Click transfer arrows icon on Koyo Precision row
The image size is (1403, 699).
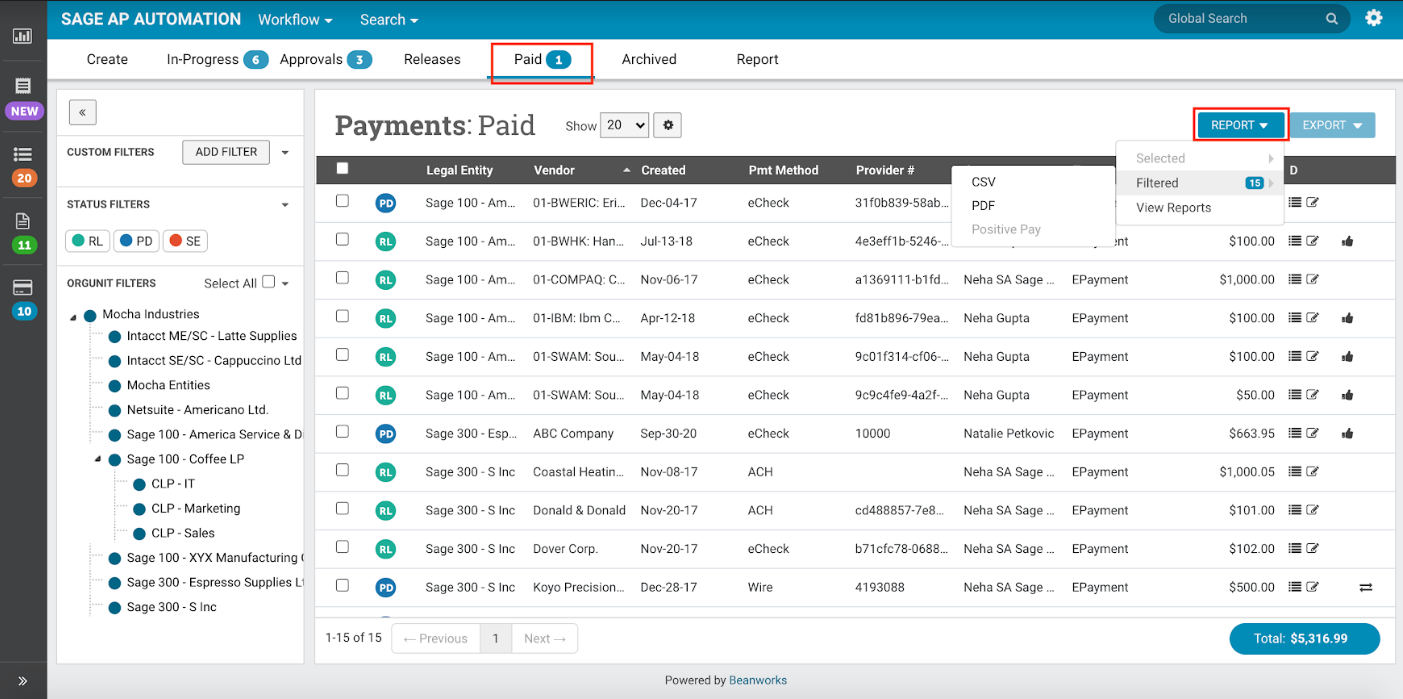pyautogui.click(x=1366, y=587)
